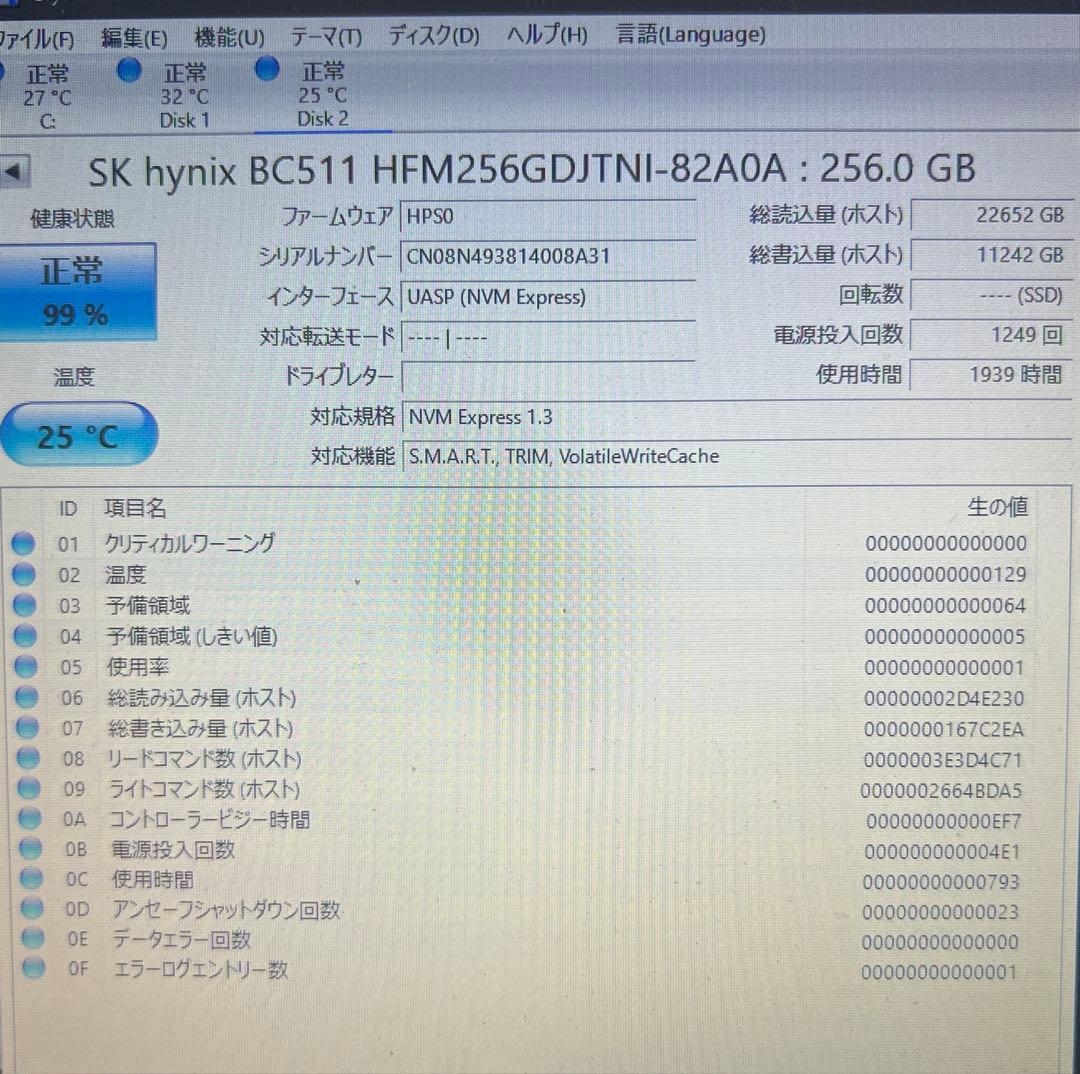Click the indicator beside 使用率 attribute row
1080x1074 pixels.
[24, 666]
